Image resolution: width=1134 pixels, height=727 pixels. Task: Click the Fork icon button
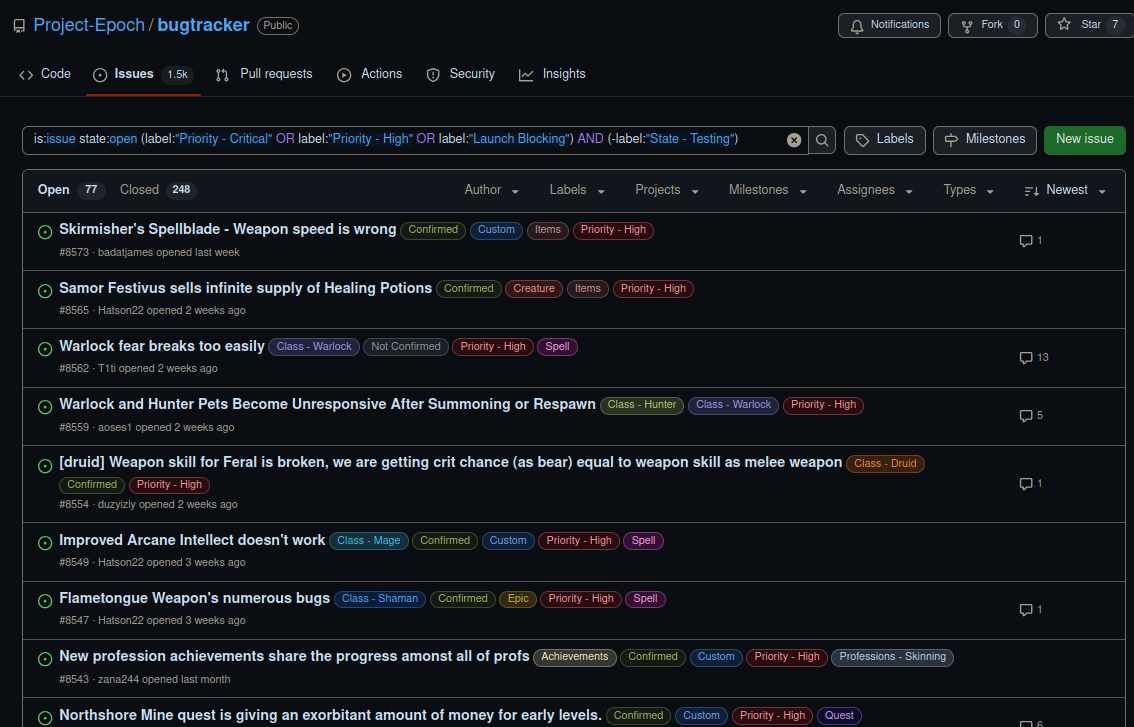(x=992, y=25)
